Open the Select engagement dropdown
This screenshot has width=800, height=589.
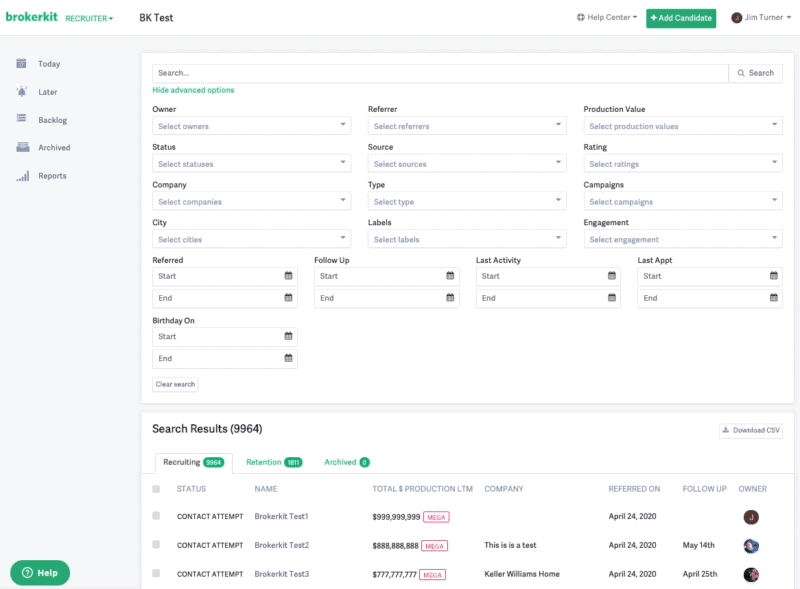click(683, 239)
